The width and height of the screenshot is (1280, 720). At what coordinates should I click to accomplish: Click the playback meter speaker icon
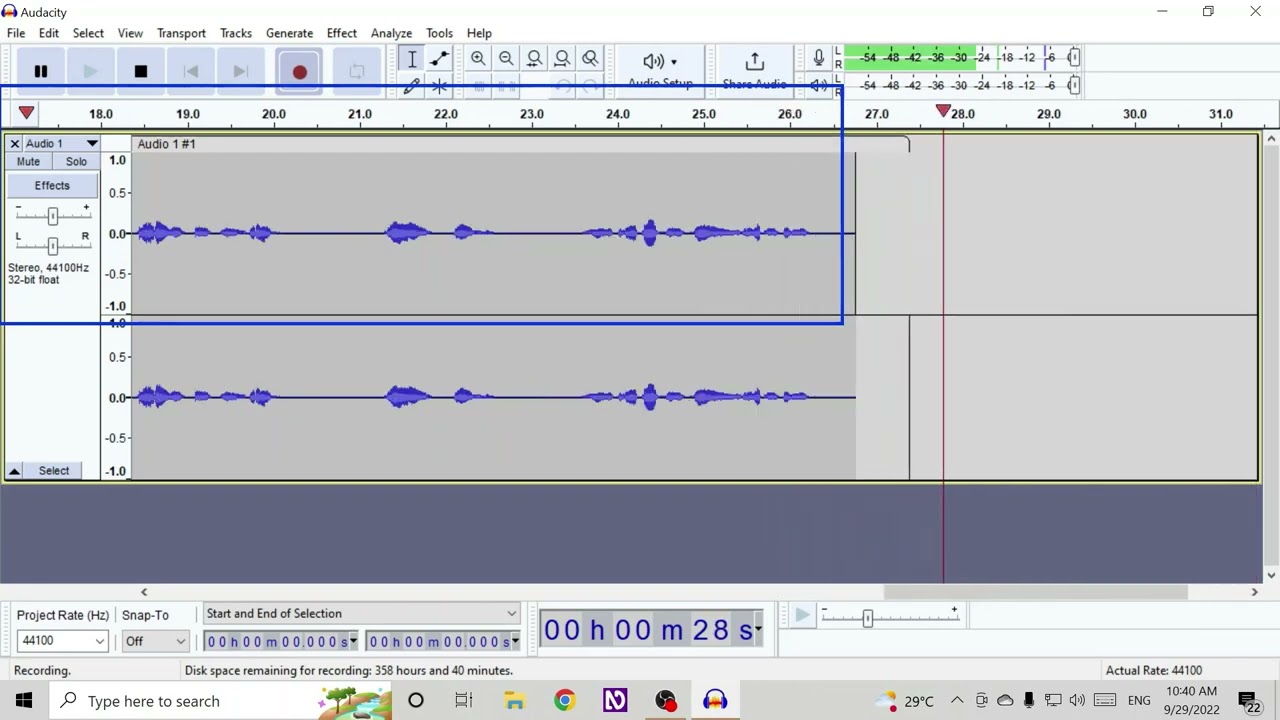(818, 86)
